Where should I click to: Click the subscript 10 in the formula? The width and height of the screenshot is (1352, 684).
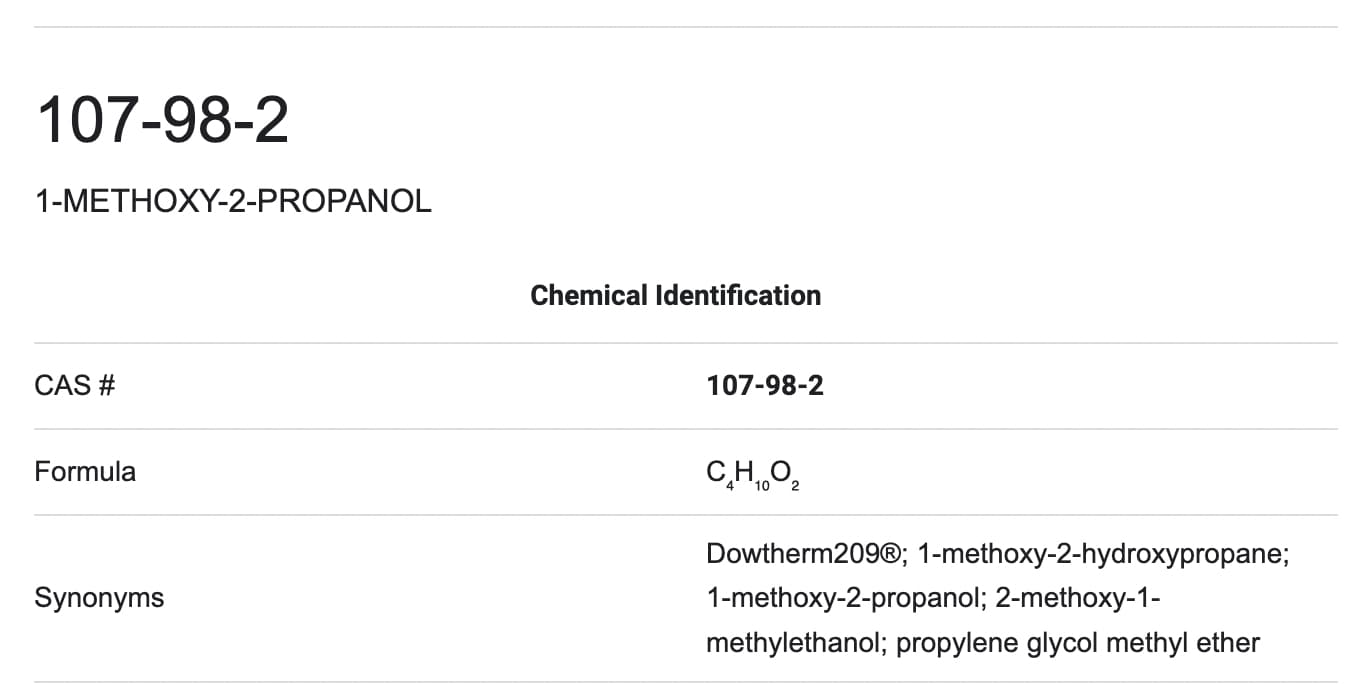(x=763, y=486)
